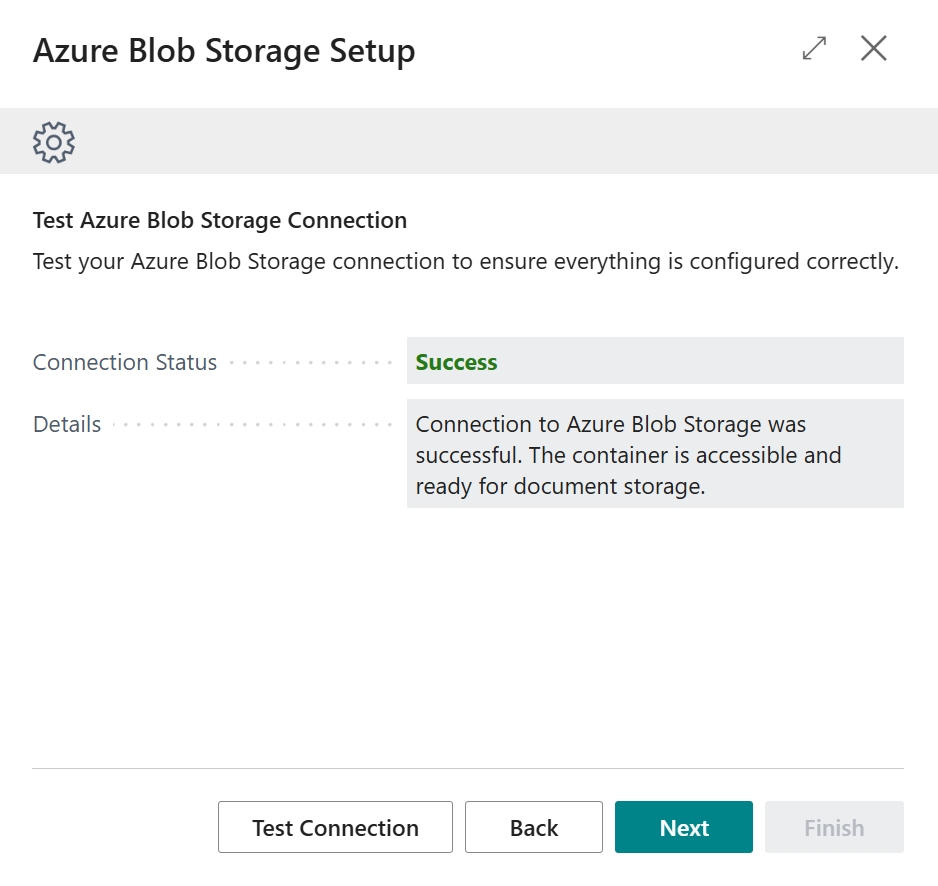Click the gear settings icon

pyautogui.click(x=54, y=142)
